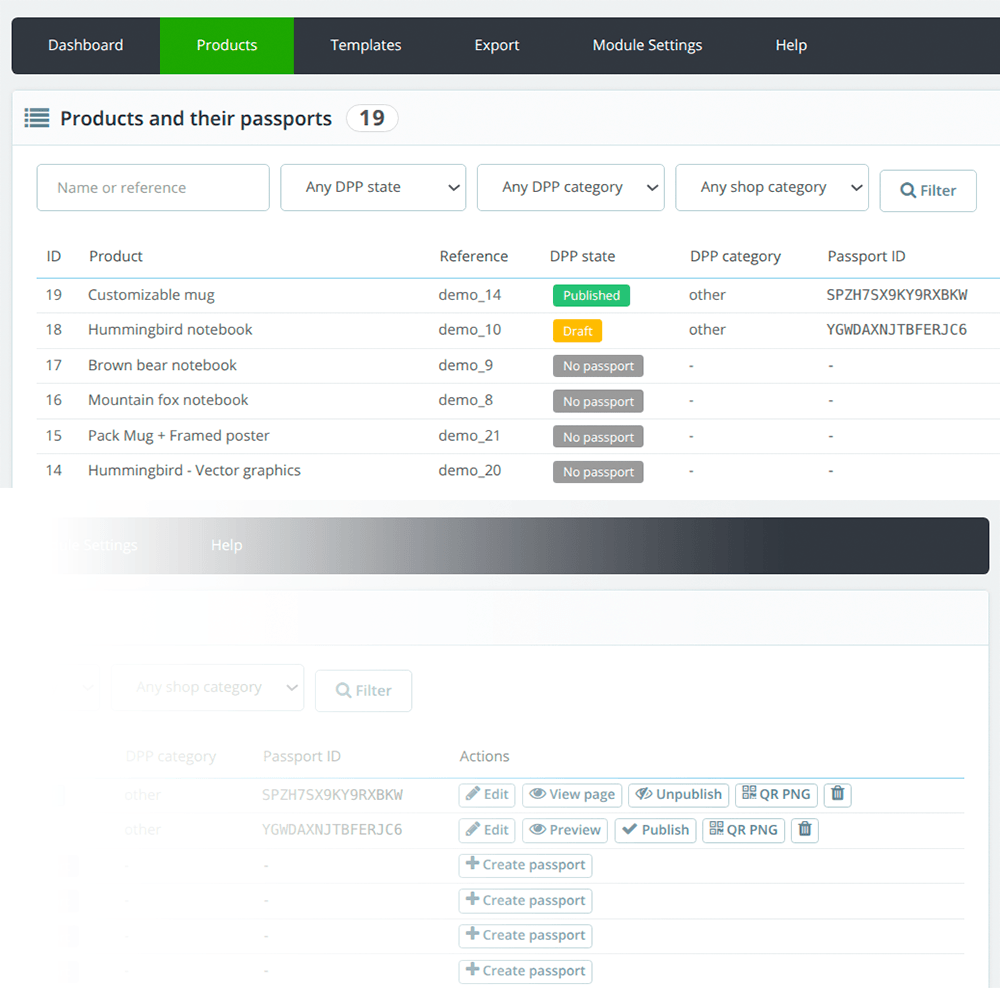Go to Module Settings tab
The height and width of the screenshot is (1000, 1000).
pyautogui.click(x=647, y=45)
